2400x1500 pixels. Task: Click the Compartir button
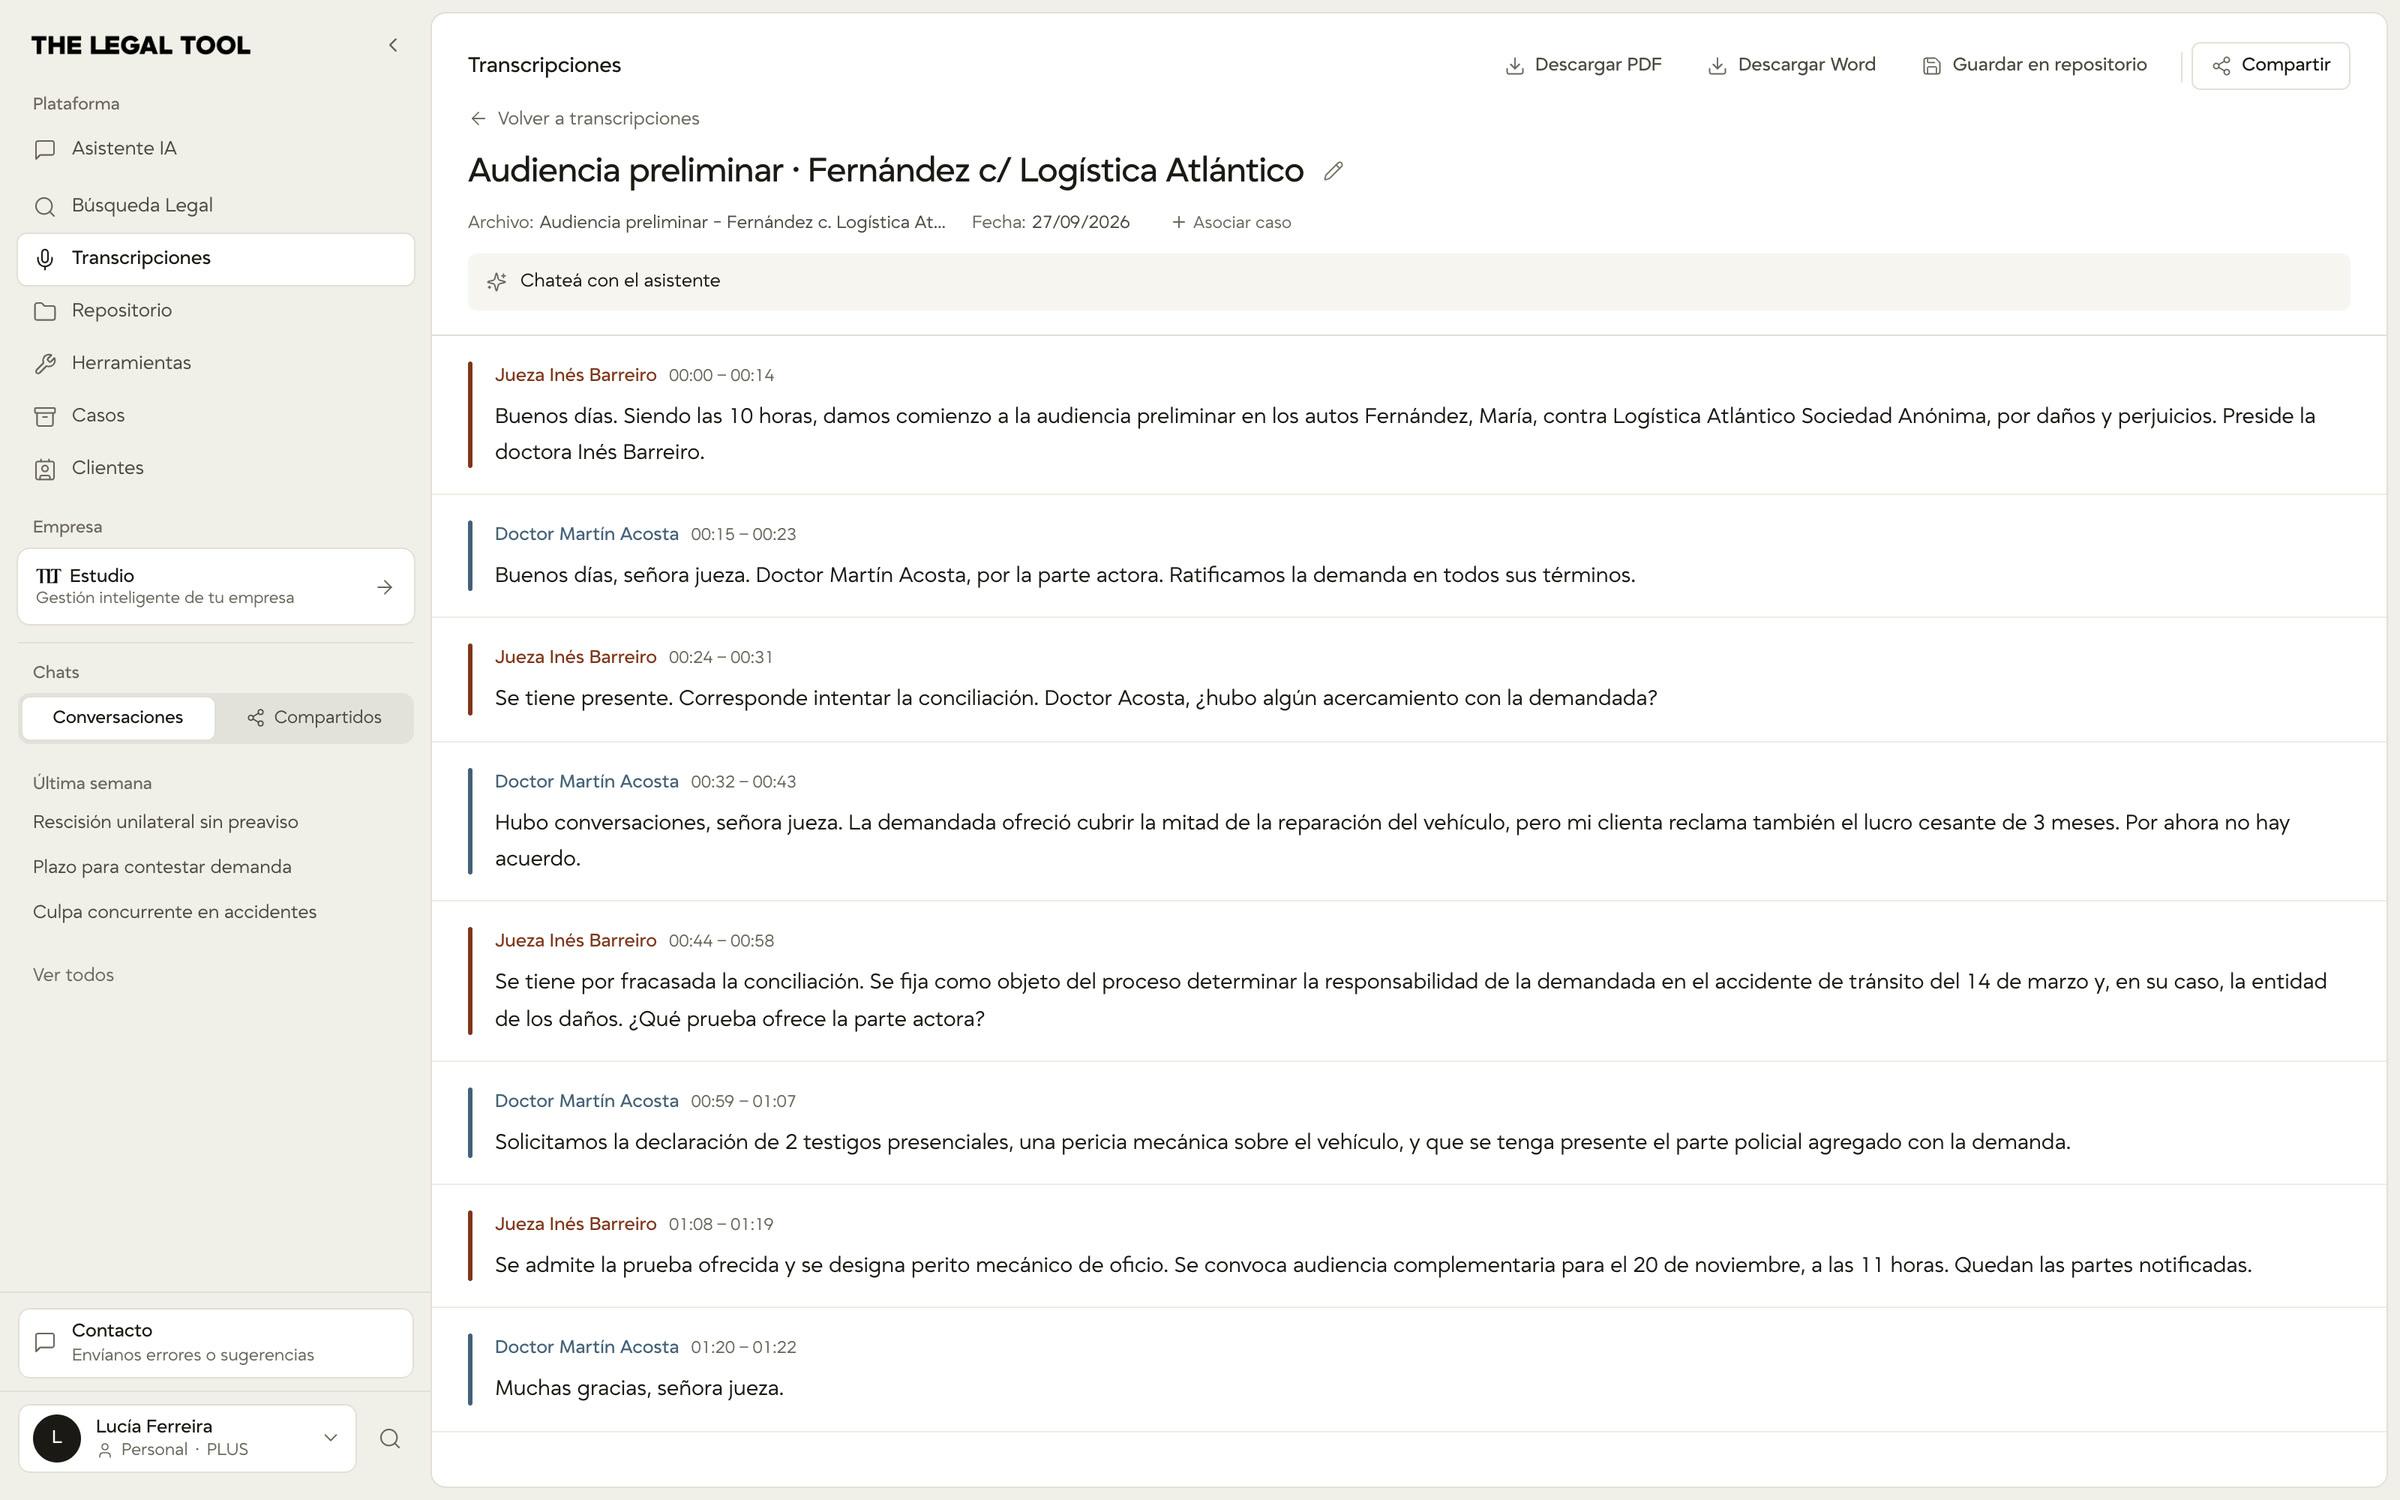tap(2270, 65)
